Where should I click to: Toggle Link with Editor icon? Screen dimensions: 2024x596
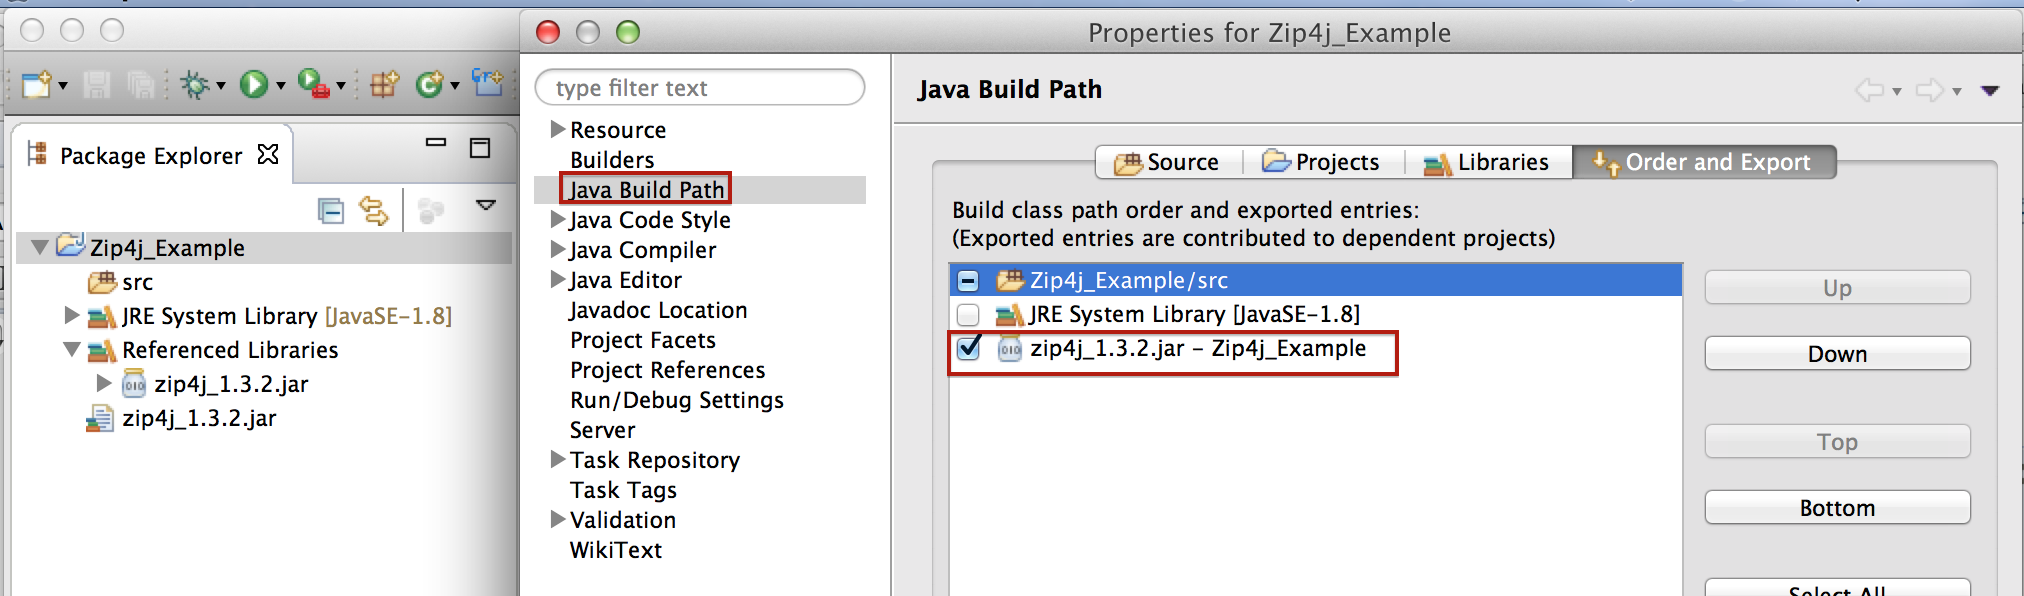coord(374,211)
